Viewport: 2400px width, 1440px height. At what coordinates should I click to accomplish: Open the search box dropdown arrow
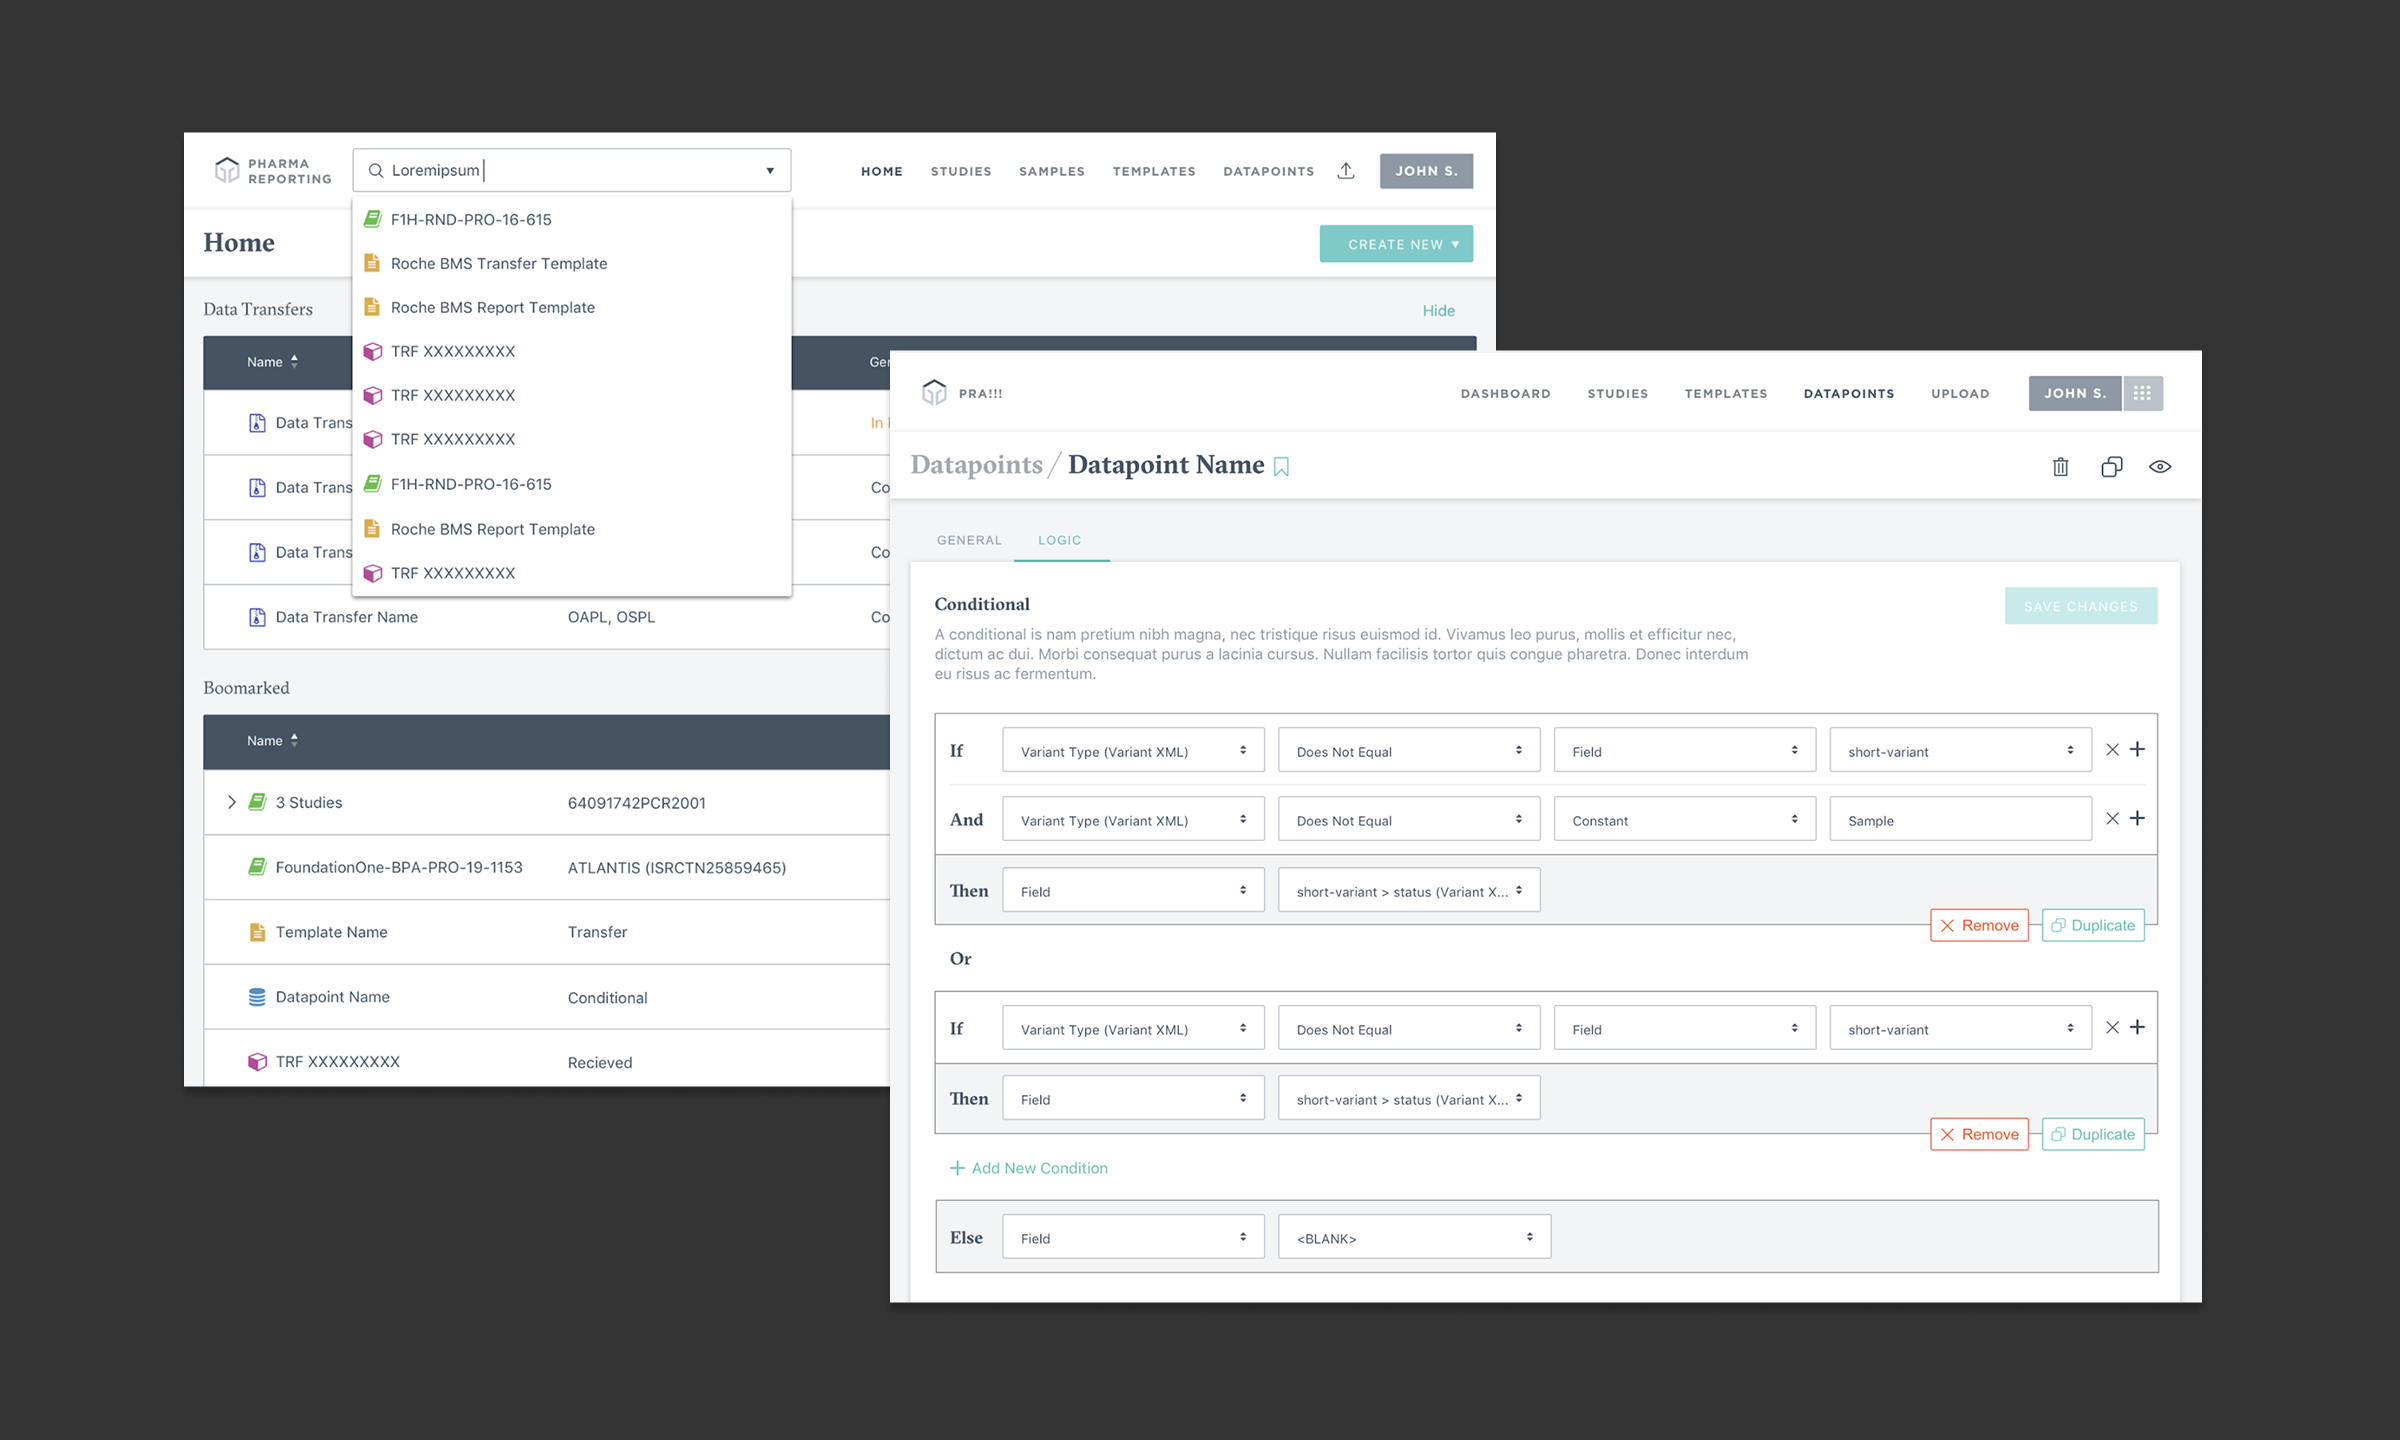(x=770, y=171)
